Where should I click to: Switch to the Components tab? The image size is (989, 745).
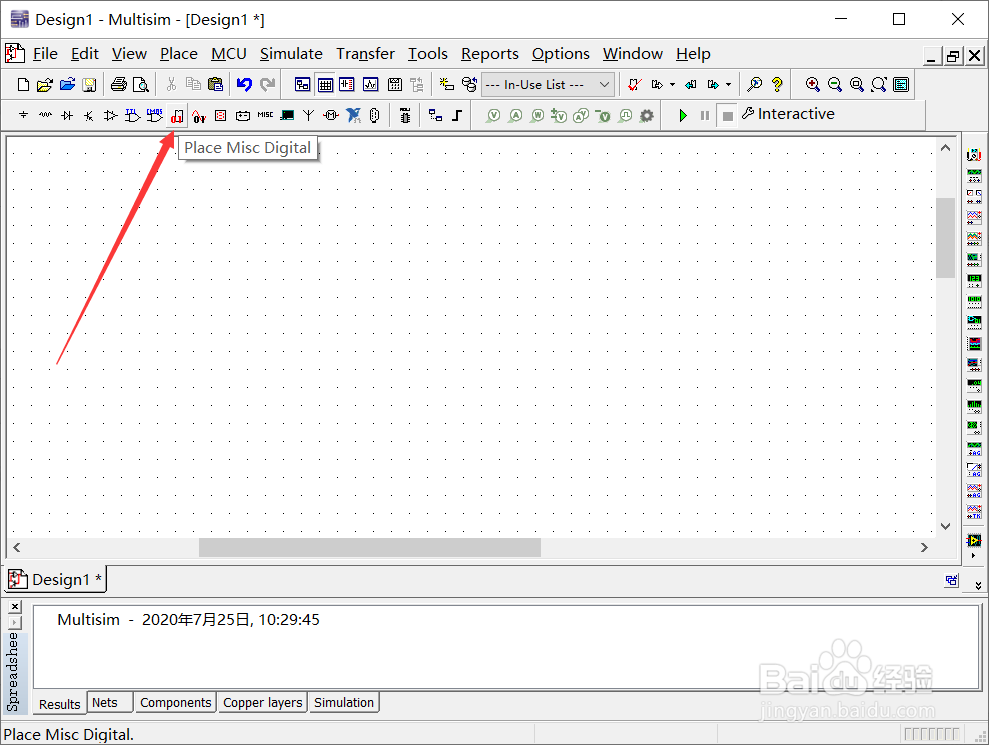point(175,703)
